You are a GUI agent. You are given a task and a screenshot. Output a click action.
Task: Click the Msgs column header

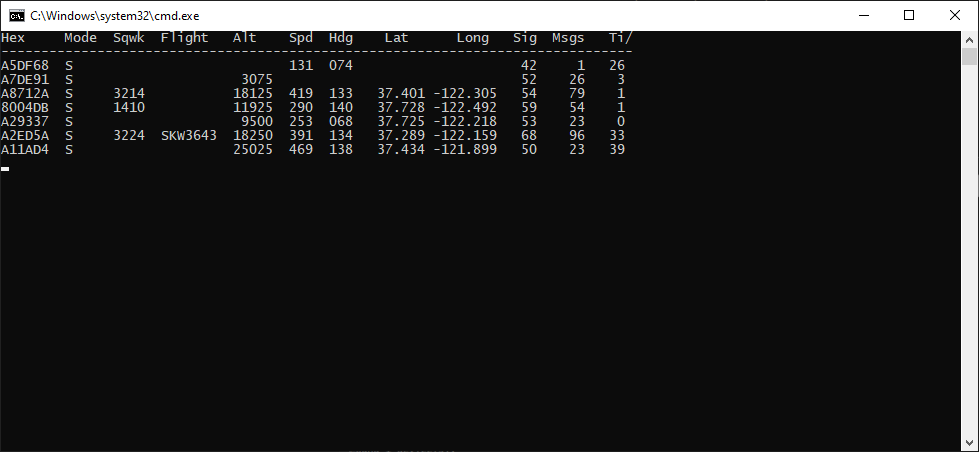tap(568, 38)
